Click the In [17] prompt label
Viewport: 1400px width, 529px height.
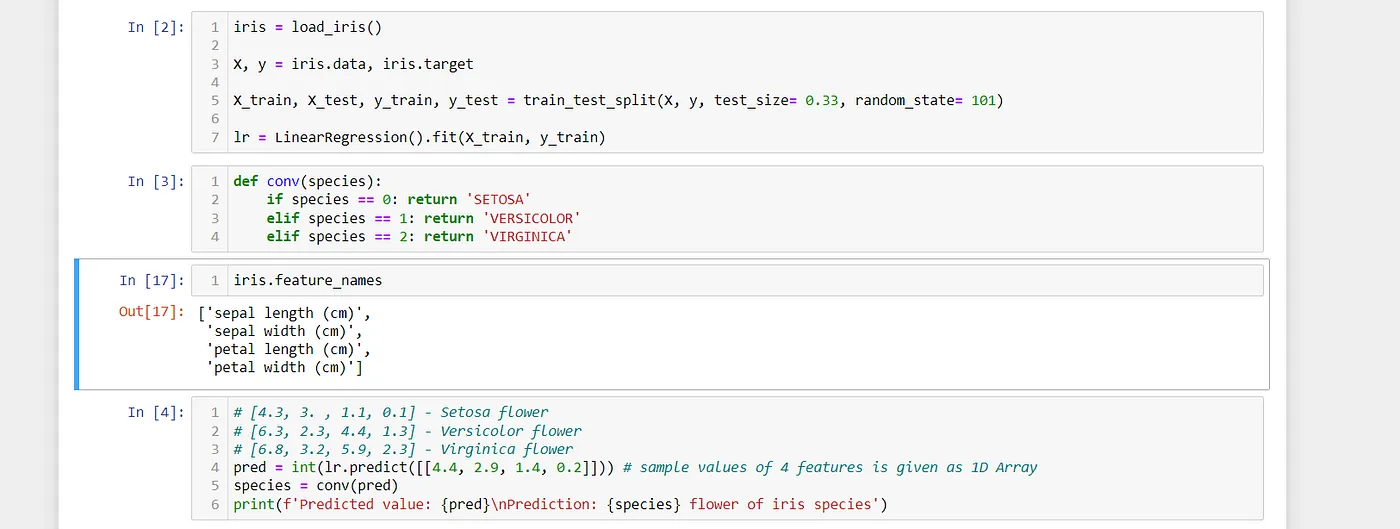[152, 280]
